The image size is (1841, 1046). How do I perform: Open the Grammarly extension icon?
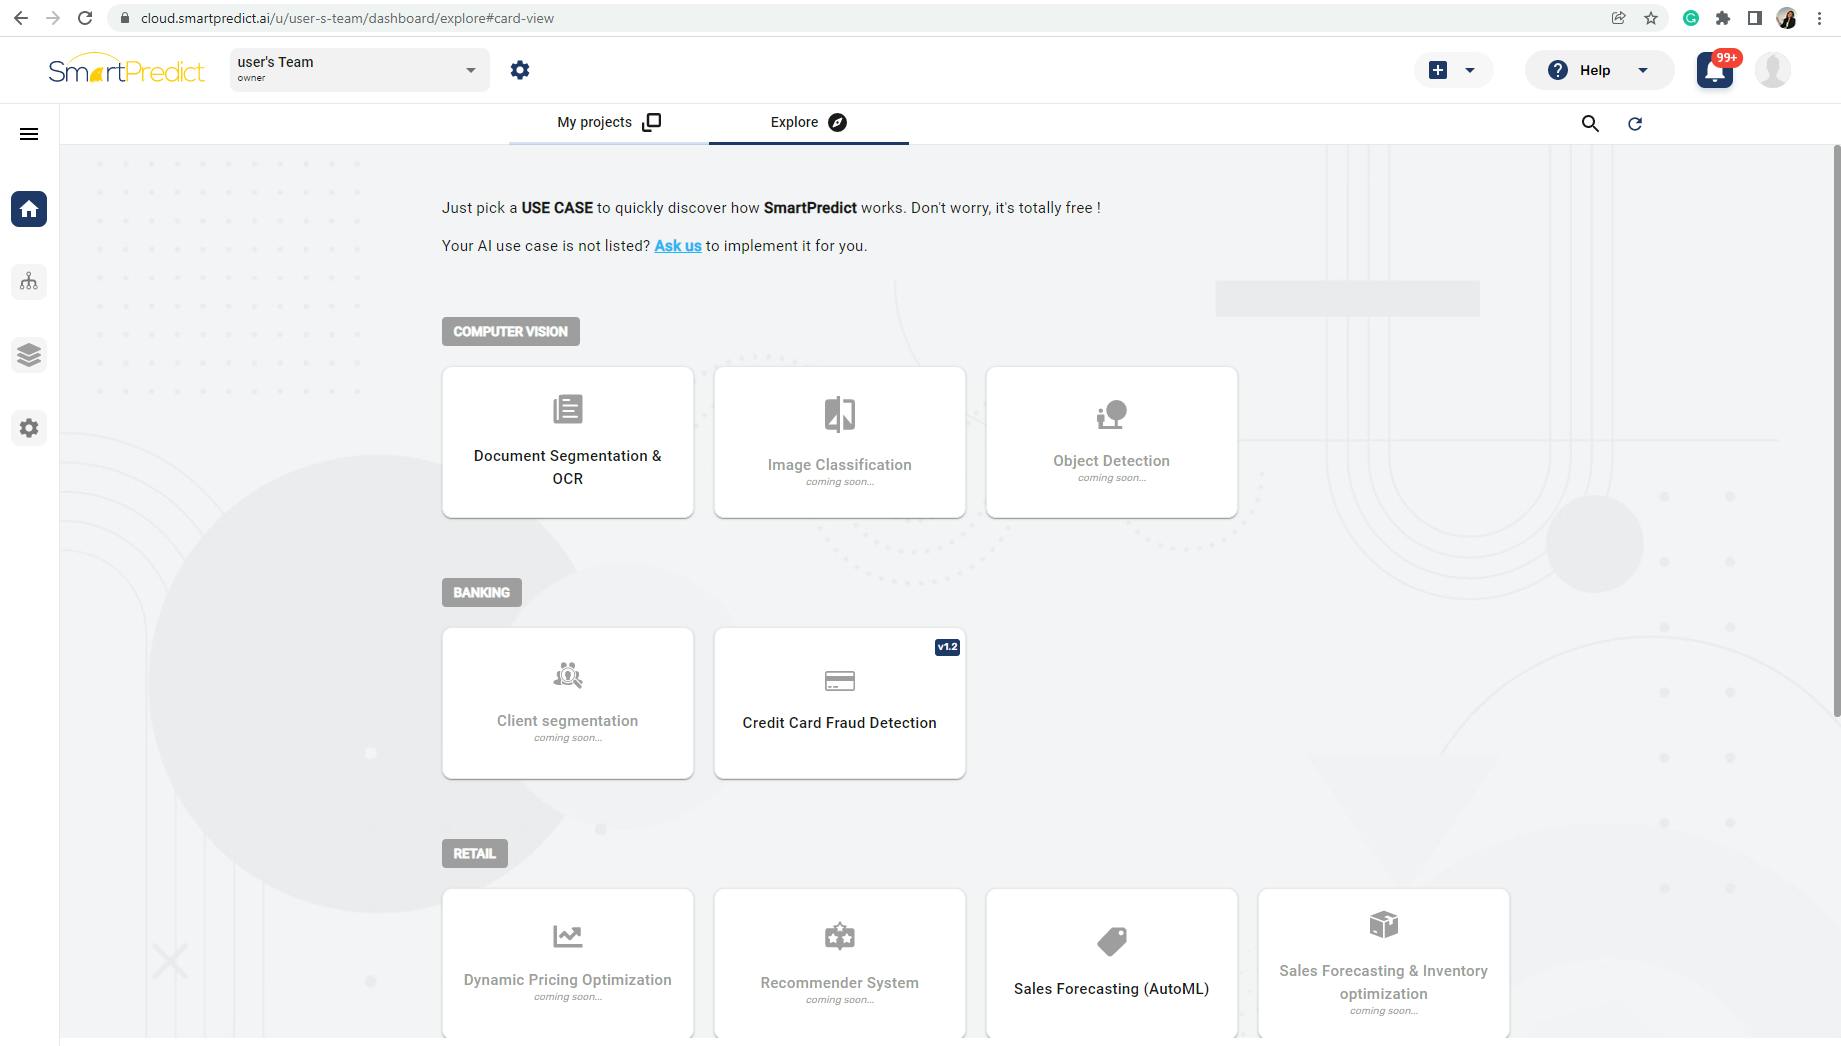1691,18
